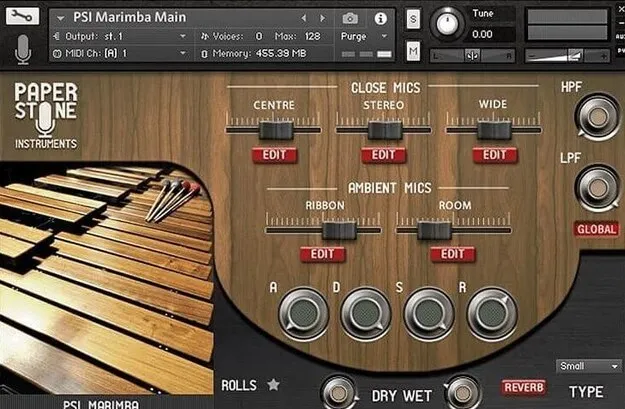Click the DRY WET reverb knob
The height and width of the screenshot is (409, 625).
click(x=463, y=393)
